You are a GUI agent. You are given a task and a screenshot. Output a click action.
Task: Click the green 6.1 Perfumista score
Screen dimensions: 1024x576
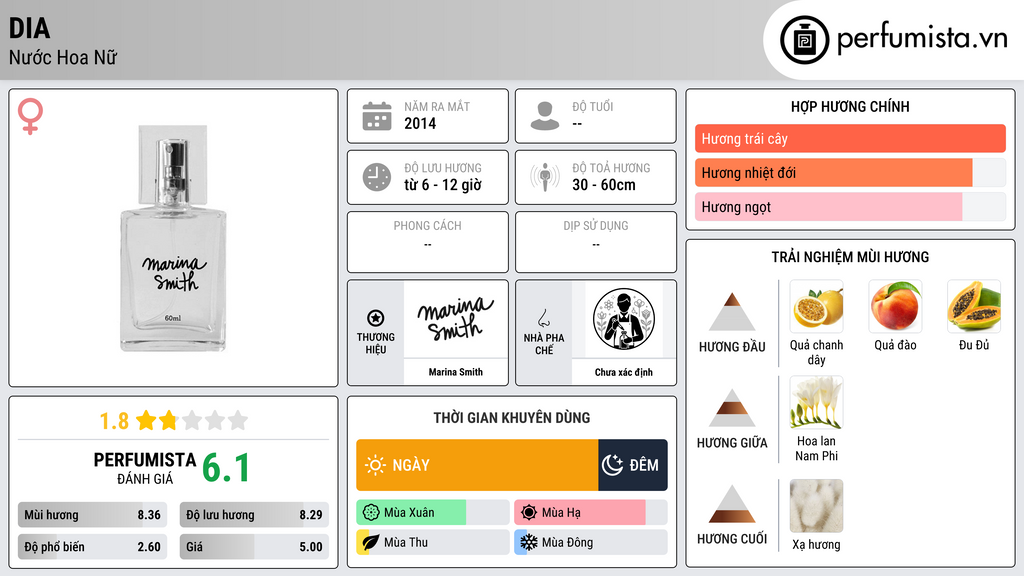pyautogui.click(x=226, y=468)
